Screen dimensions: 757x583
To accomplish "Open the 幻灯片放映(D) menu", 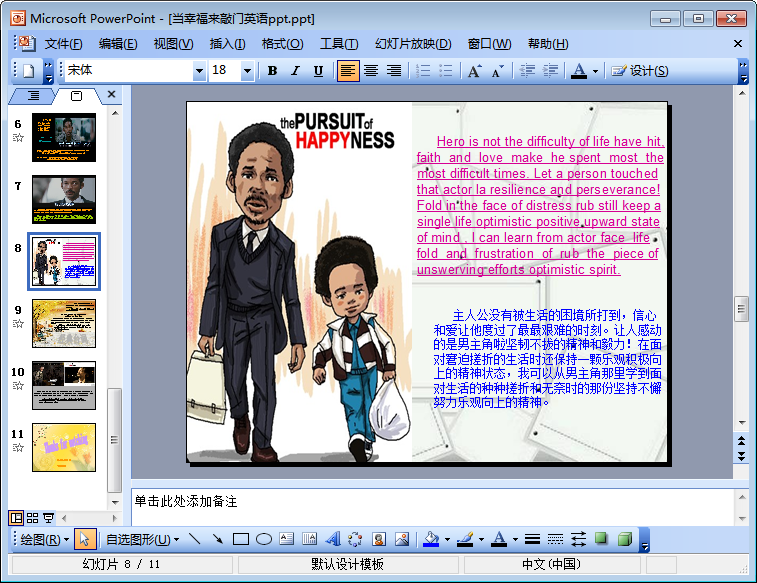I will click(x=413, y=44).
